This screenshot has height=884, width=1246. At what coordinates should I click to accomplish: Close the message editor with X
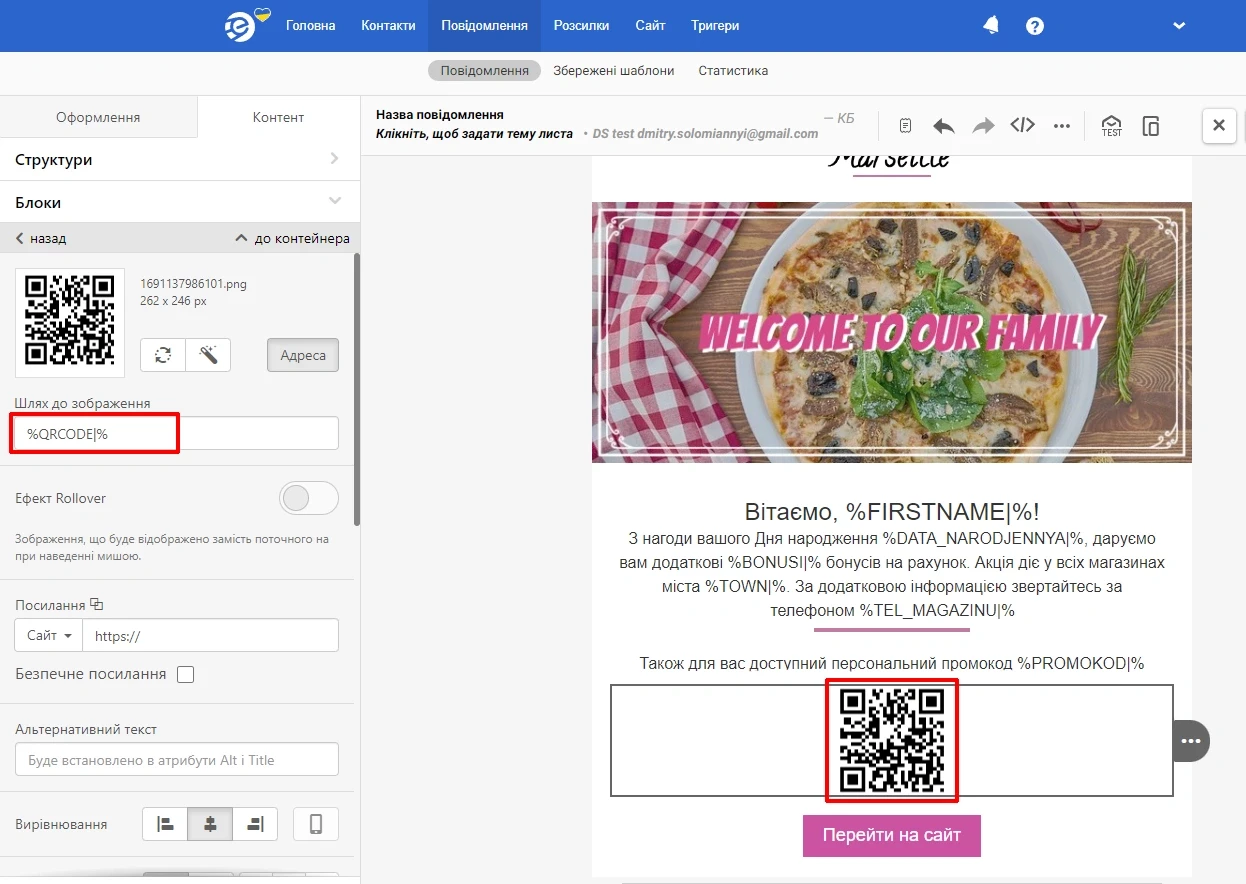coord(1219,125)
